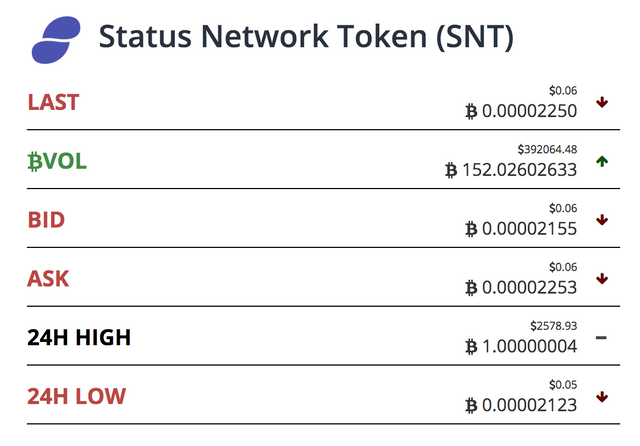Click the red down arrow beside ASK
The width and height of the screenshot is (640, 446).
click(602, 279)
